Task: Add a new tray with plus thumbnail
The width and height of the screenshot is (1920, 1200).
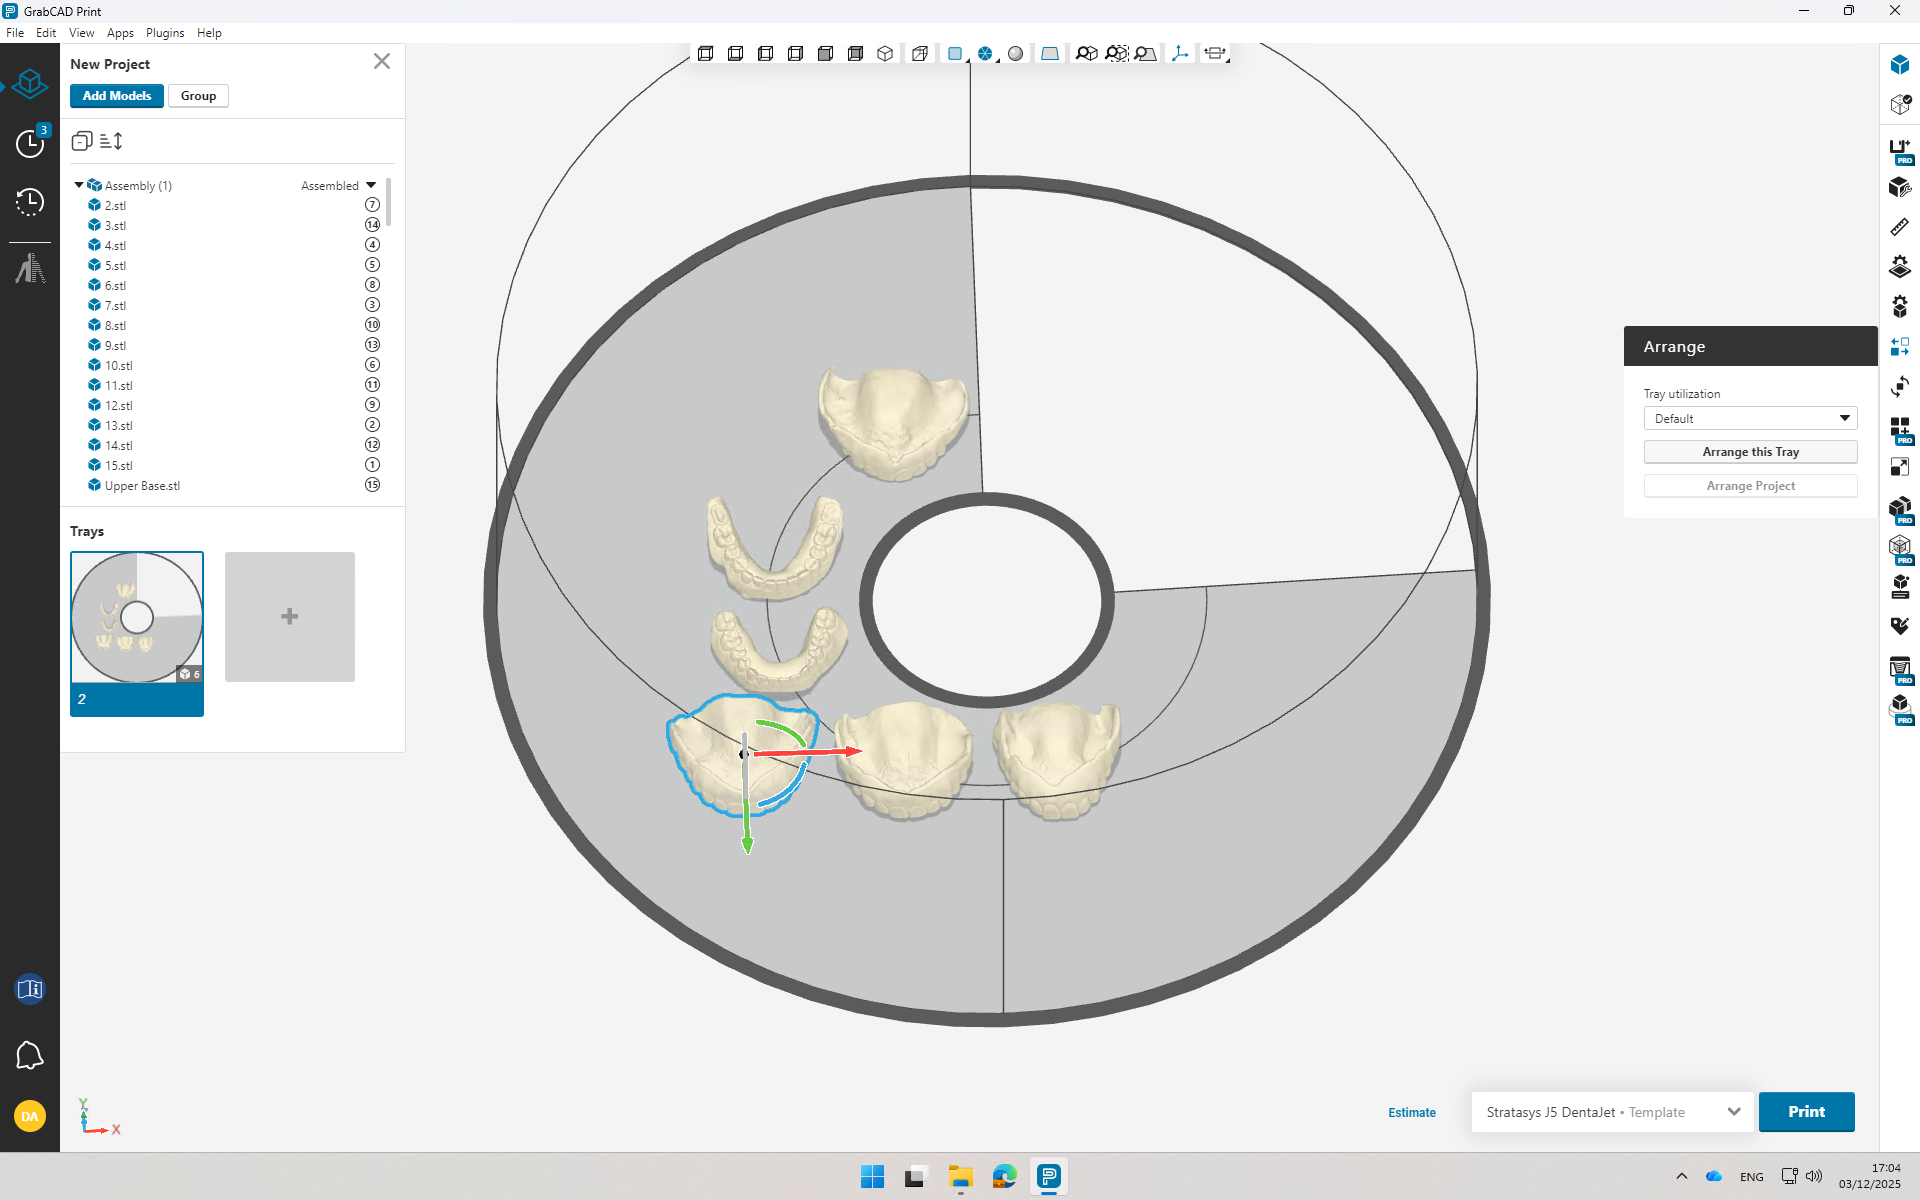Action: click(290, 617)
